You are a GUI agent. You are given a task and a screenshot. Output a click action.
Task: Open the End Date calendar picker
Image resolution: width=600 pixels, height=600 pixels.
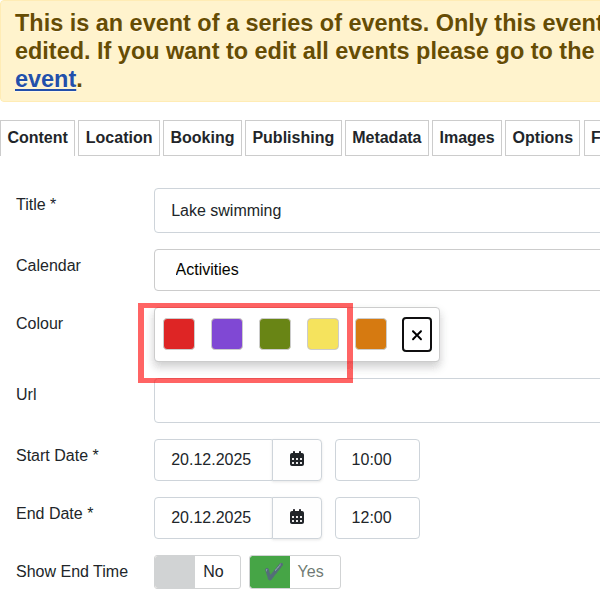pos(297,518)
